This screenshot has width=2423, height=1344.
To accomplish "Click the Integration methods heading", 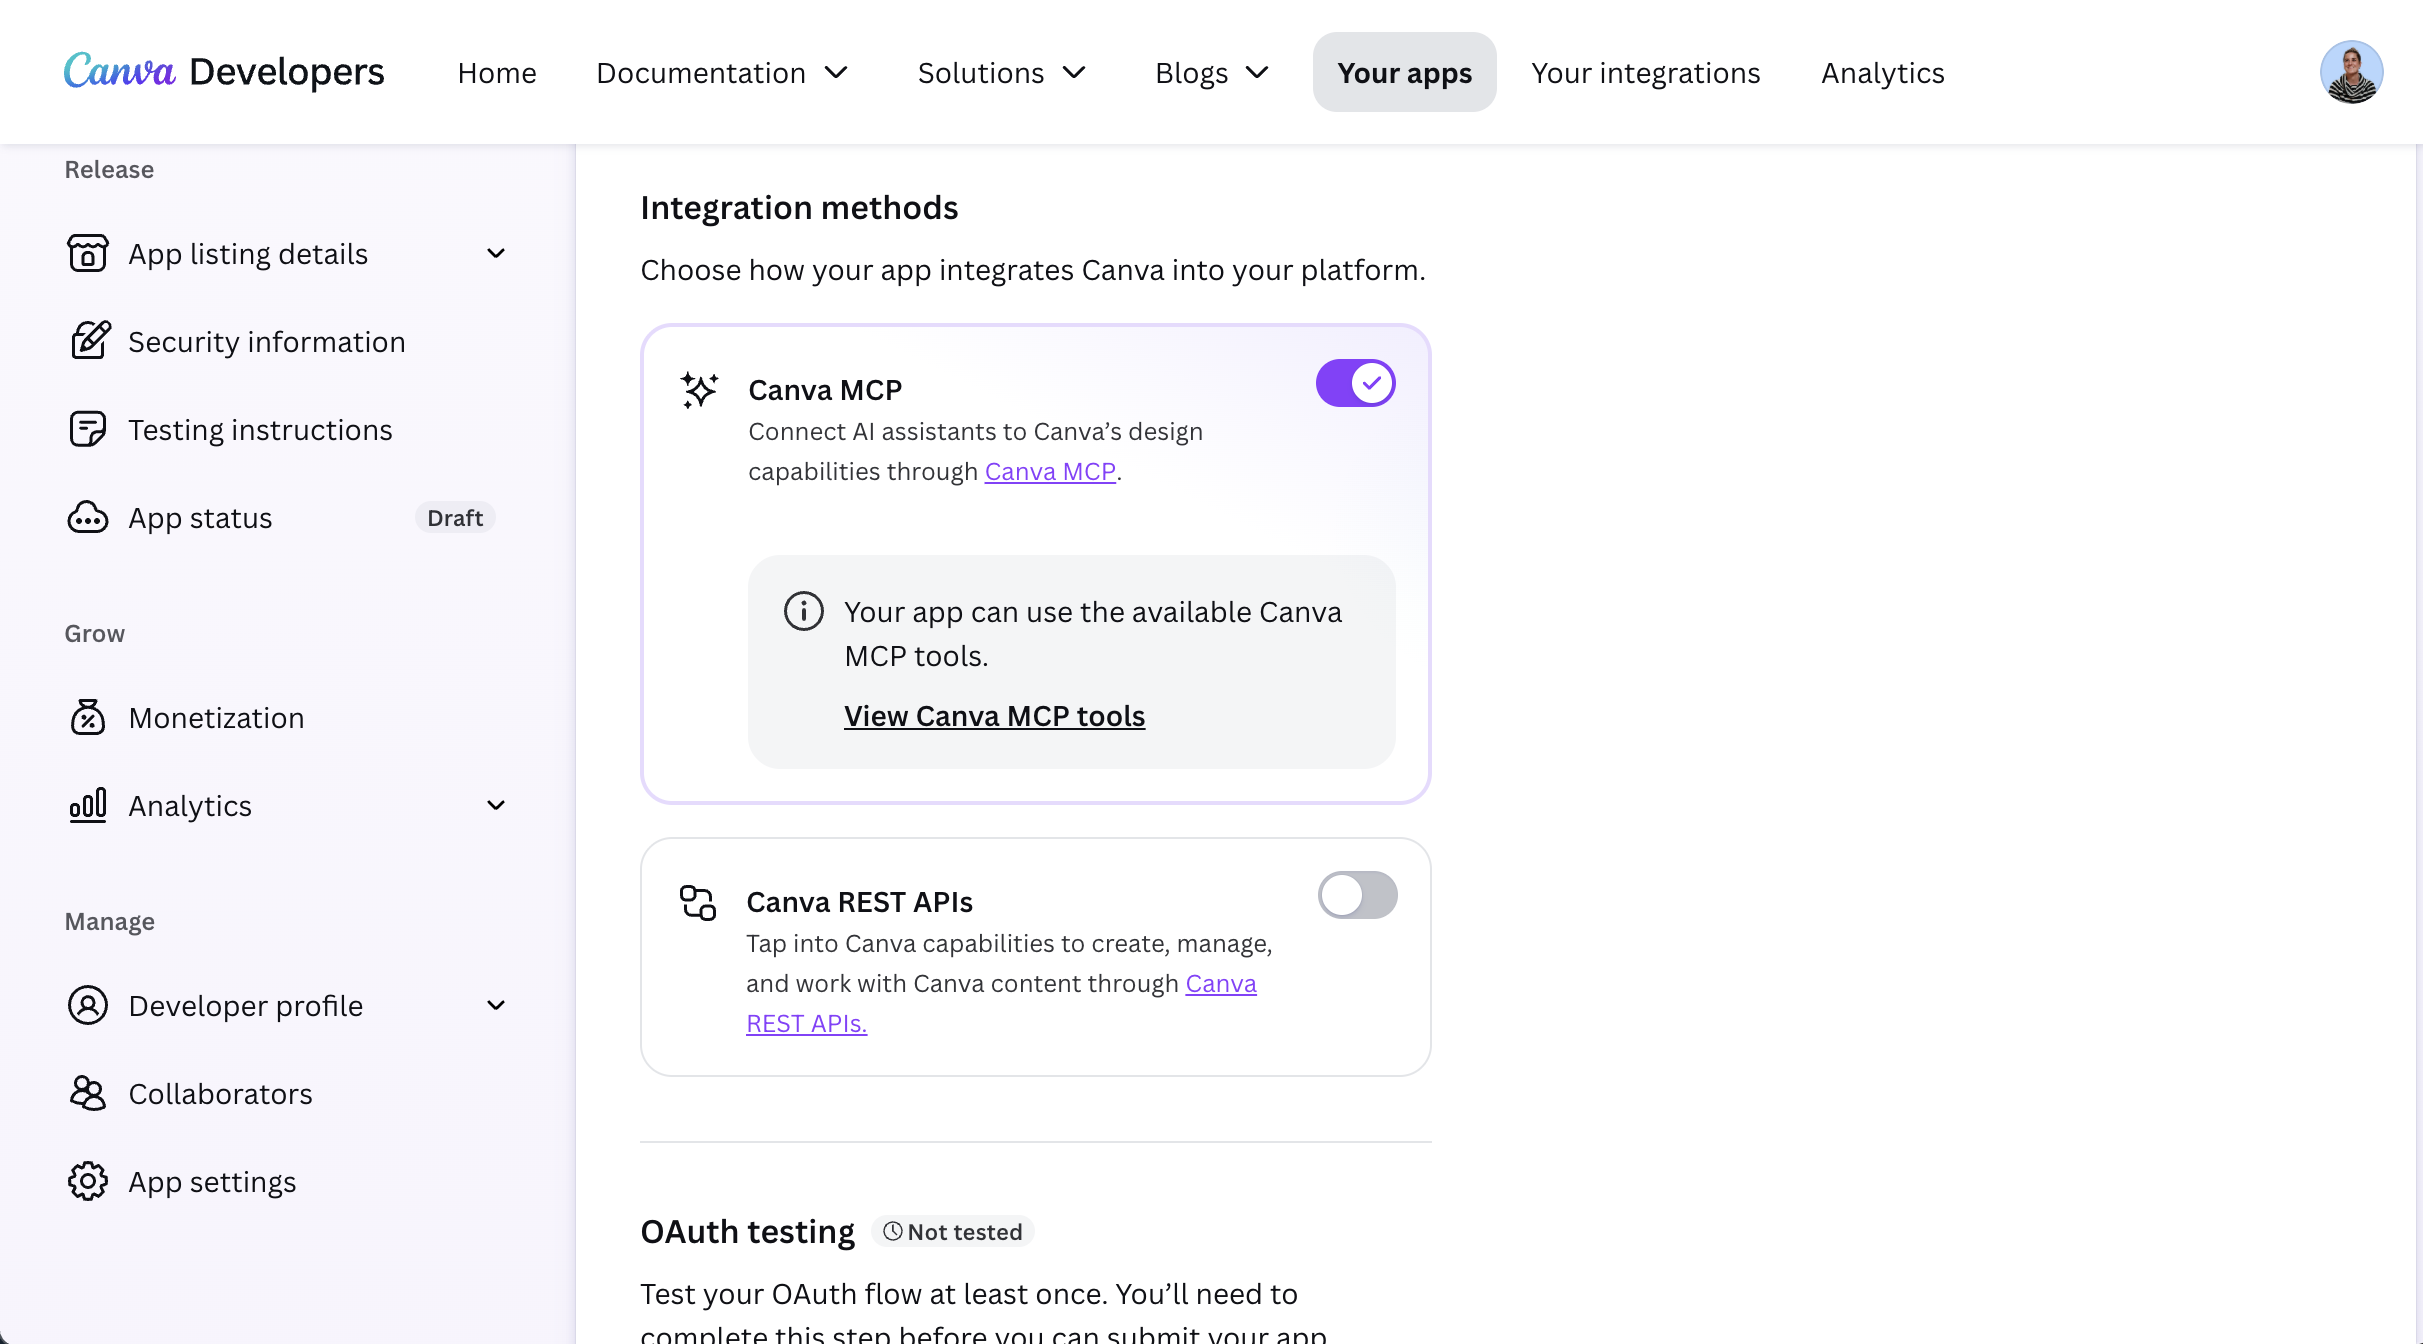I will pos(799,208).
